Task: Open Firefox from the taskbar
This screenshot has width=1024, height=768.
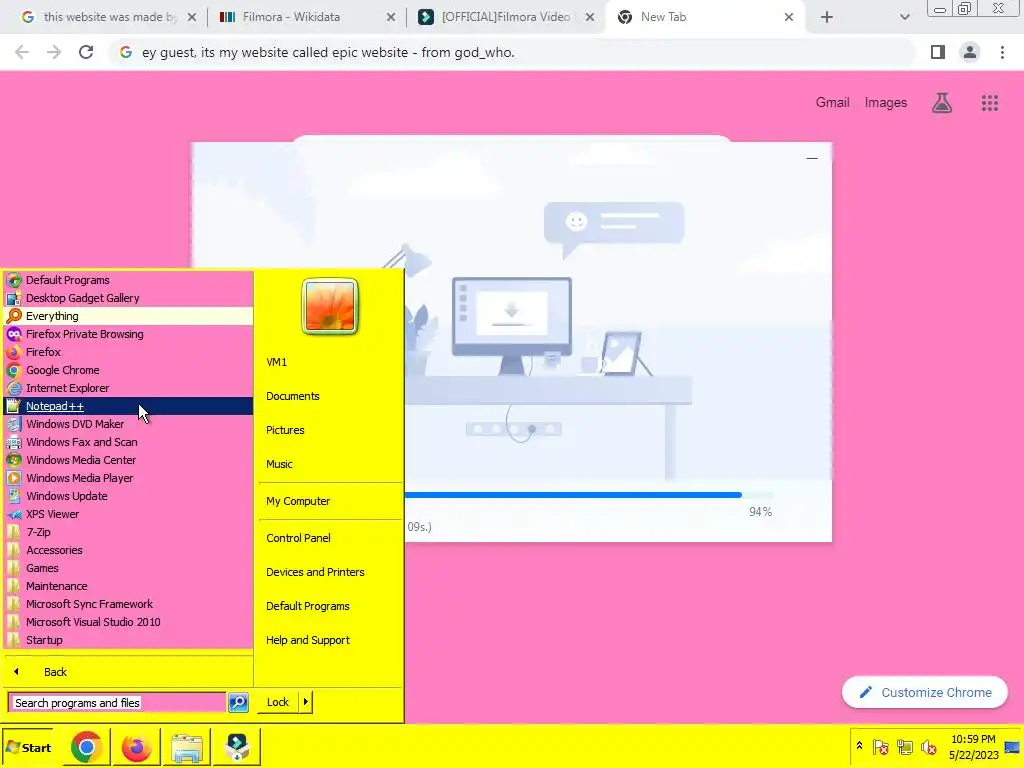Action: click(x=136, y=748)
